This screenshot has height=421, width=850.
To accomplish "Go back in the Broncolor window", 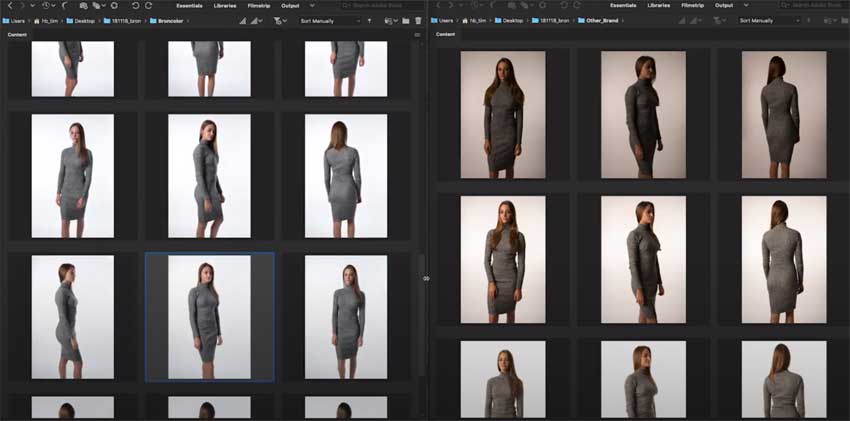I will [10, 5].
